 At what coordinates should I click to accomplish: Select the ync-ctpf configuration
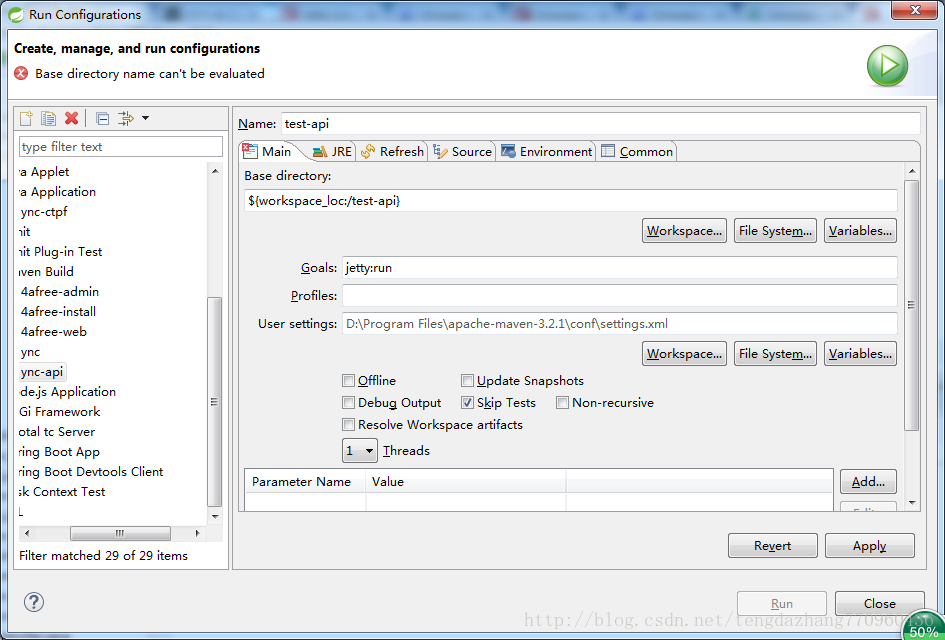tap(43, 212)
